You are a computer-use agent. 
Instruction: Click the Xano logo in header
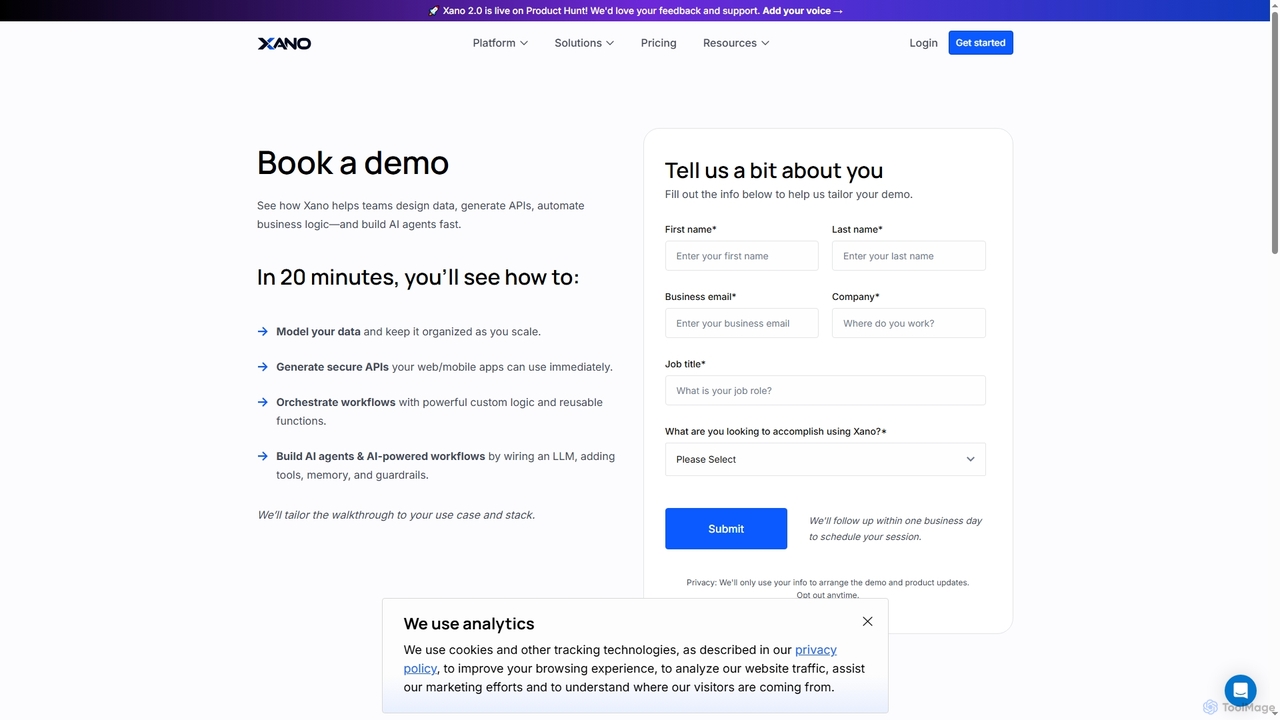coord(284,43)
